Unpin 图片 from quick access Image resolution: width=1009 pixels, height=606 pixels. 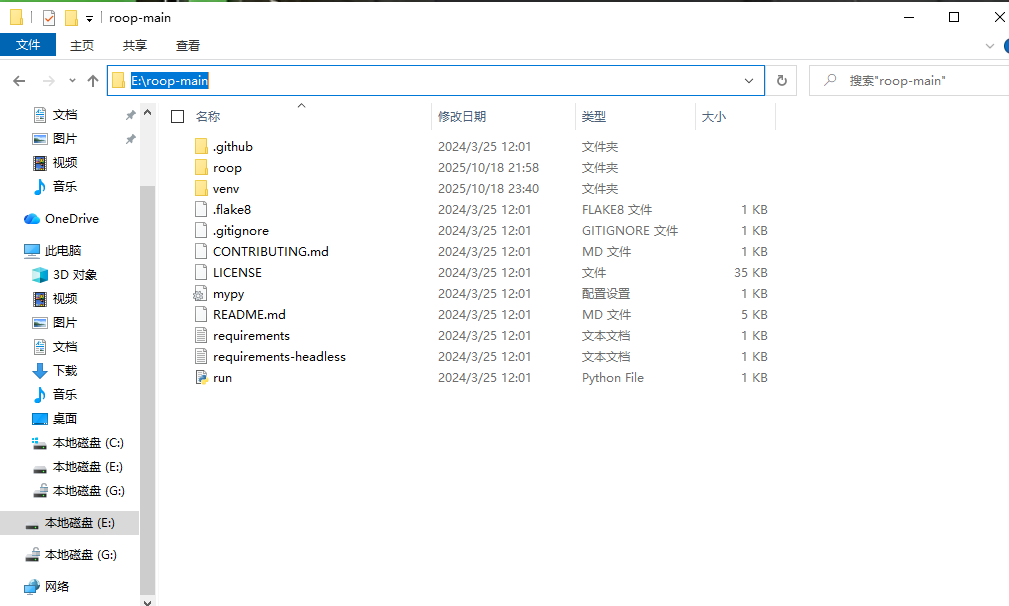pyautogui.click(x=130, y=138)
